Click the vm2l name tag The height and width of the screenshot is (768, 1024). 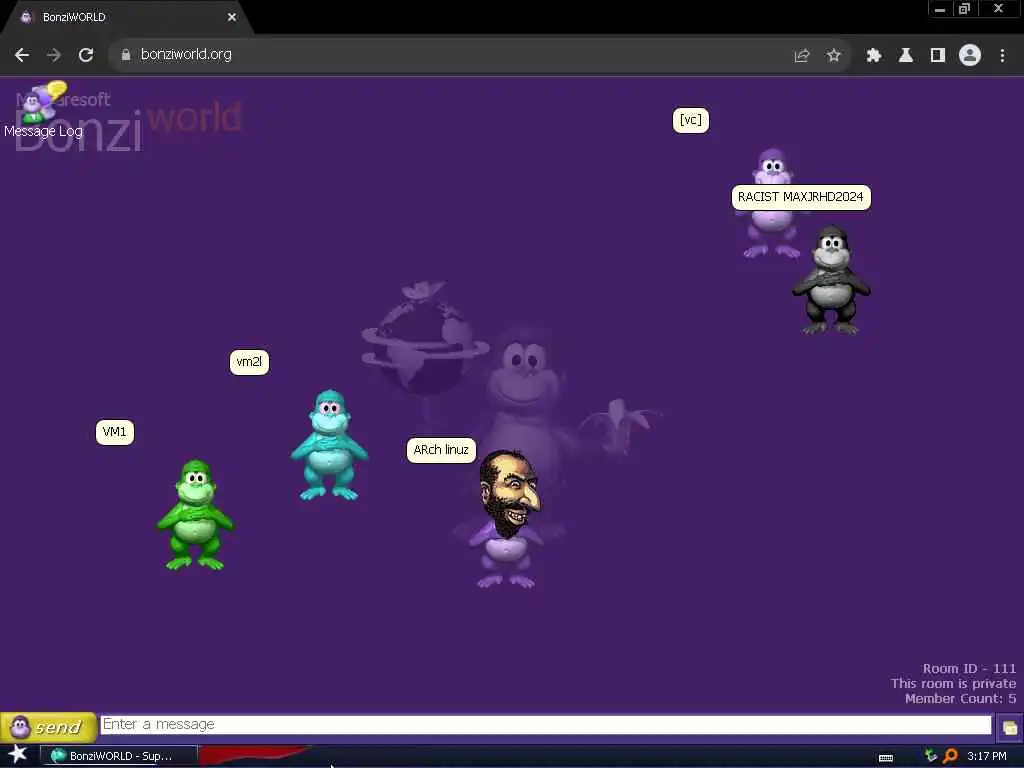tap(249, 362)
